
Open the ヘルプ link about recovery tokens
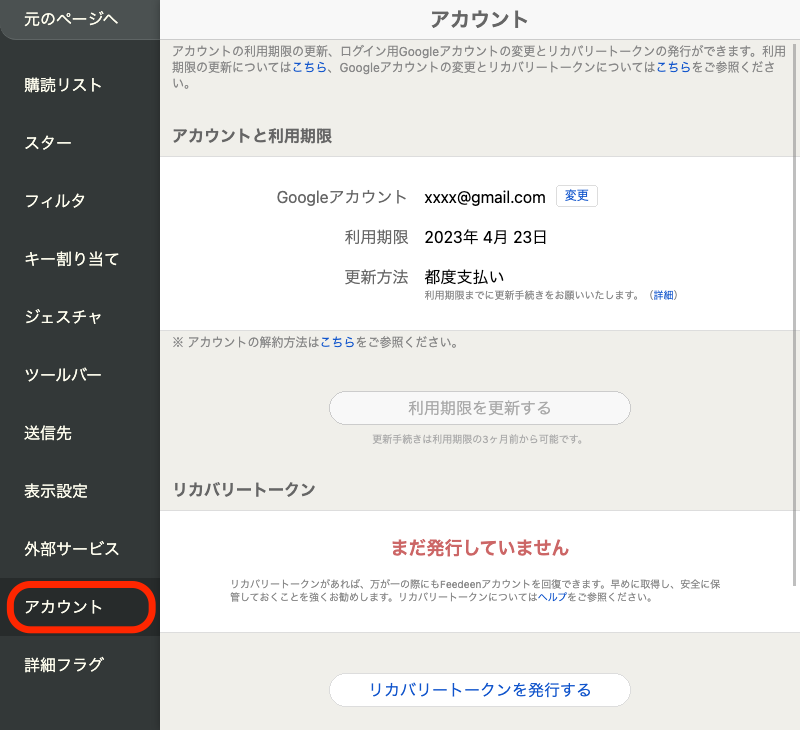tap(552, 597)
